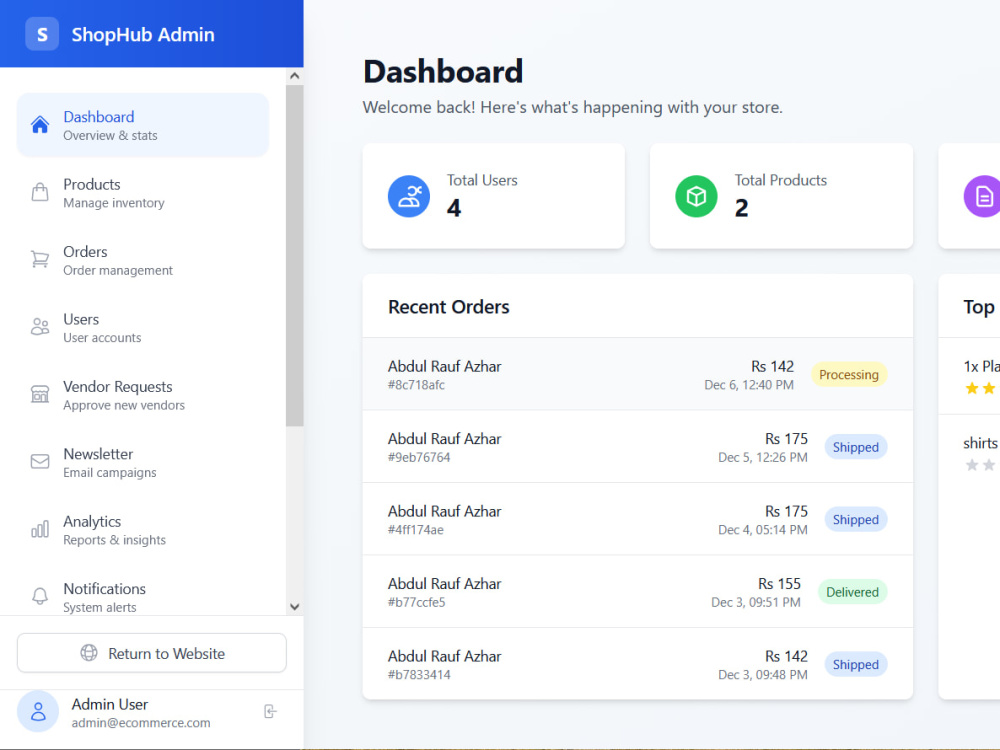Click the Total Products count 2
Image resolution: width=1000 pixels, height=750 pixels.
point(742,208)
